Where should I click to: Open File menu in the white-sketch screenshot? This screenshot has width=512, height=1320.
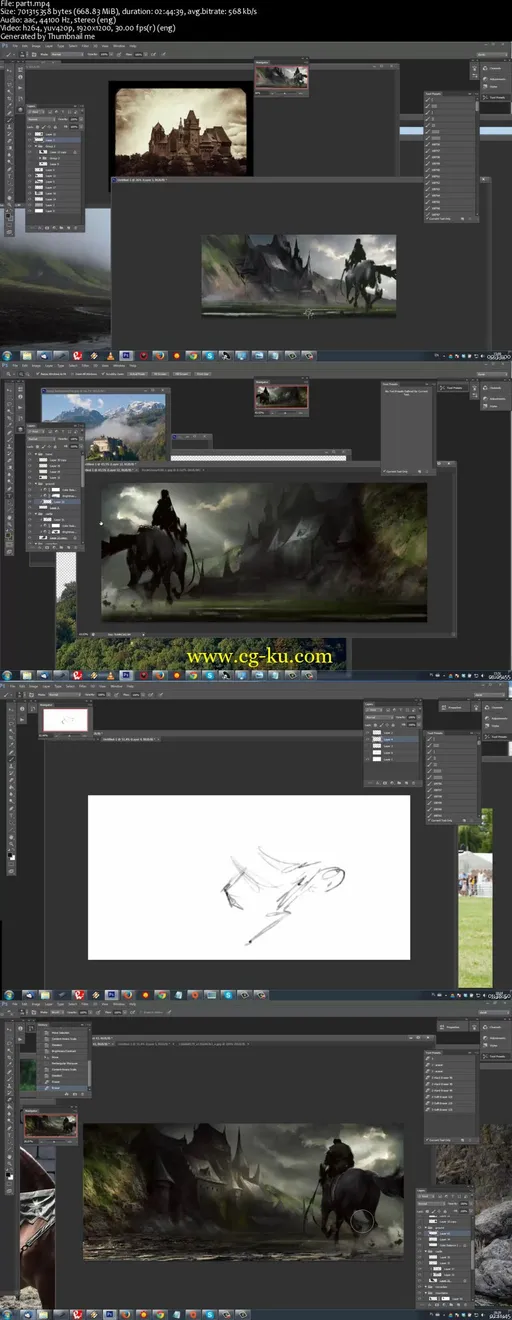pos(13,688)
